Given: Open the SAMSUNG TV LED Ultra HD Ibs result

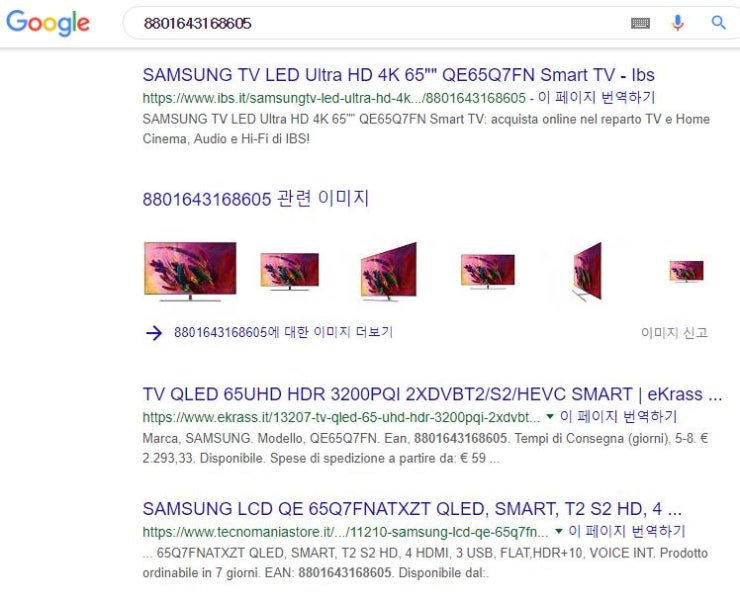Looking at the screenshot, I should (x=398, y=75).
